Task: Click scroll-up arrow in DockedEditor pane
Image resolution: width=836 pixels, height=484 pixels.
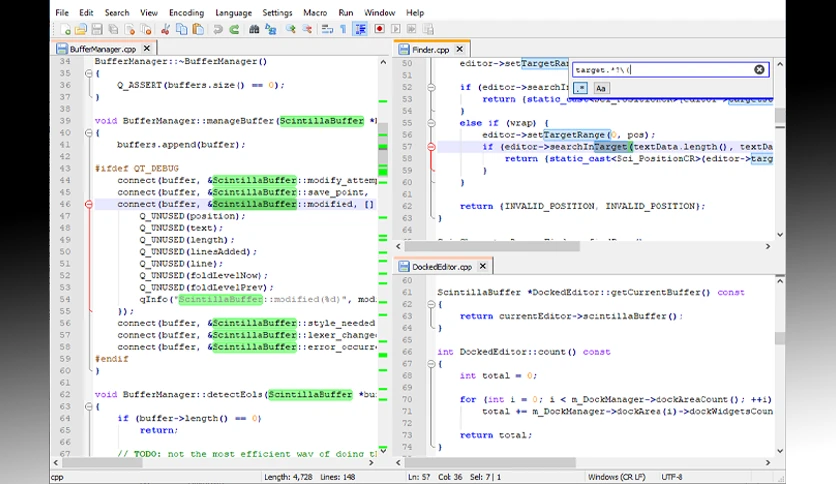Action: pyautogui.click(x=780, y=281)
